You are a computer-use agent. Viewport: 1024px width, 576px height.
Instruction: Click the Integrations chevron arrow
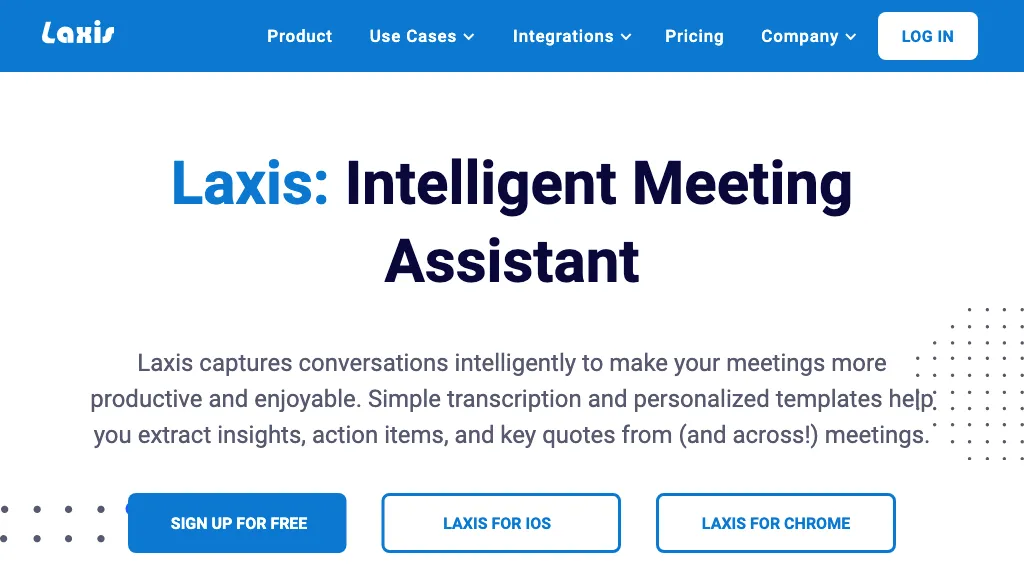[x=627, y=37]
